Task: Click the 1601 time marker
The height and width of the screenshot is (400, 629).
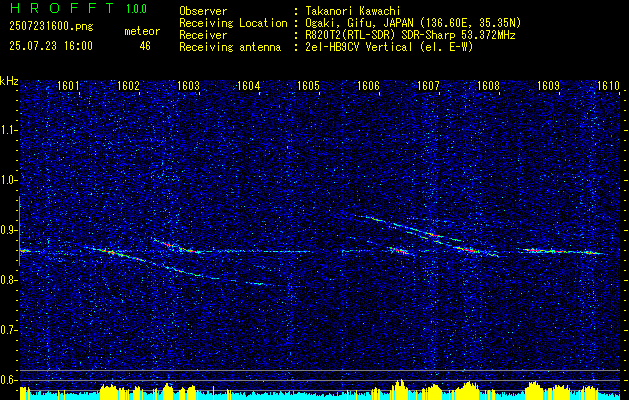Action: pyautogui.click(x=68, y=86)
